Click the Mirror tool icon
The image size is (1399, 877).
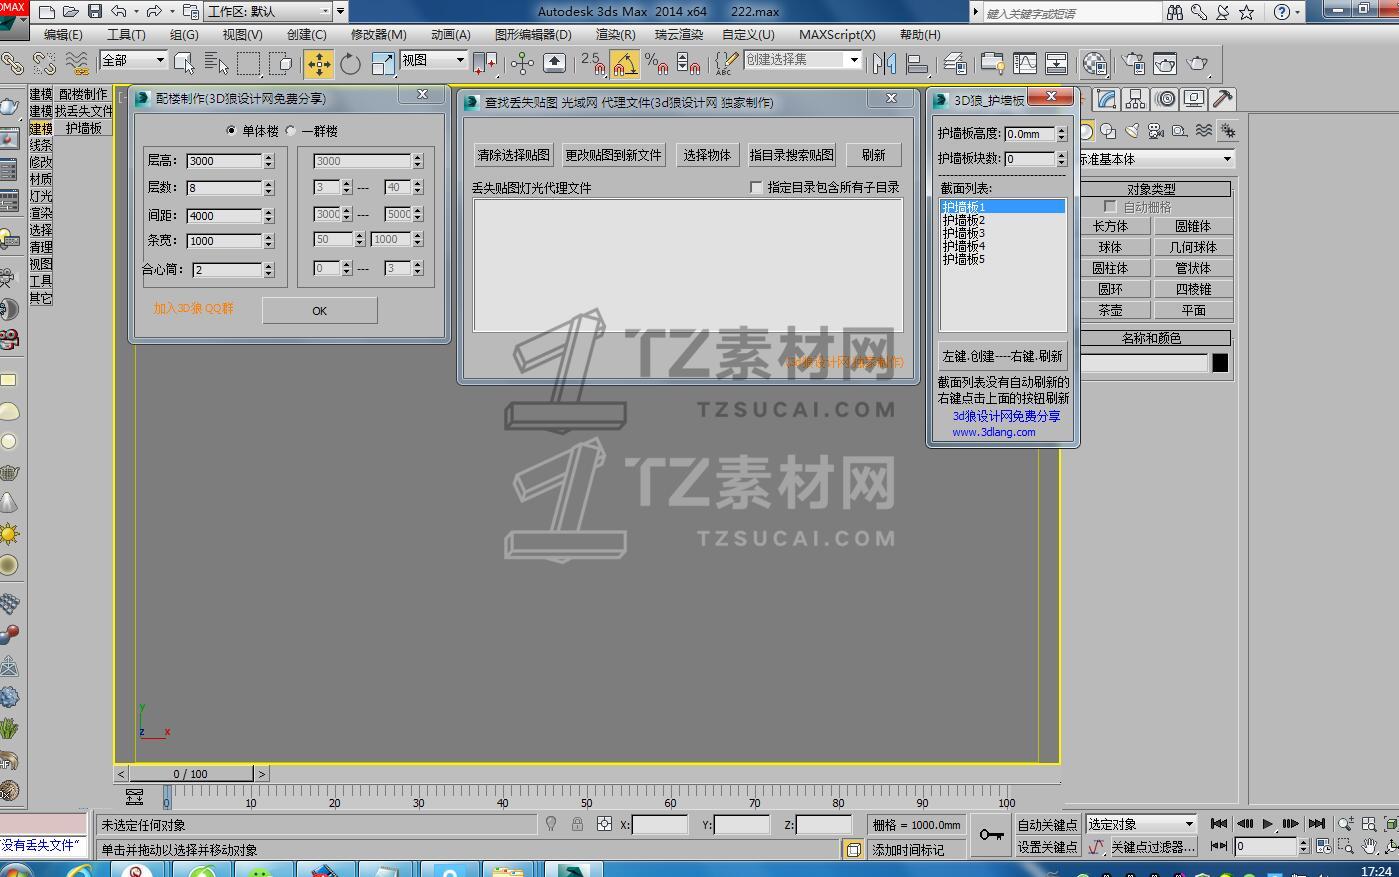(884, 64)
